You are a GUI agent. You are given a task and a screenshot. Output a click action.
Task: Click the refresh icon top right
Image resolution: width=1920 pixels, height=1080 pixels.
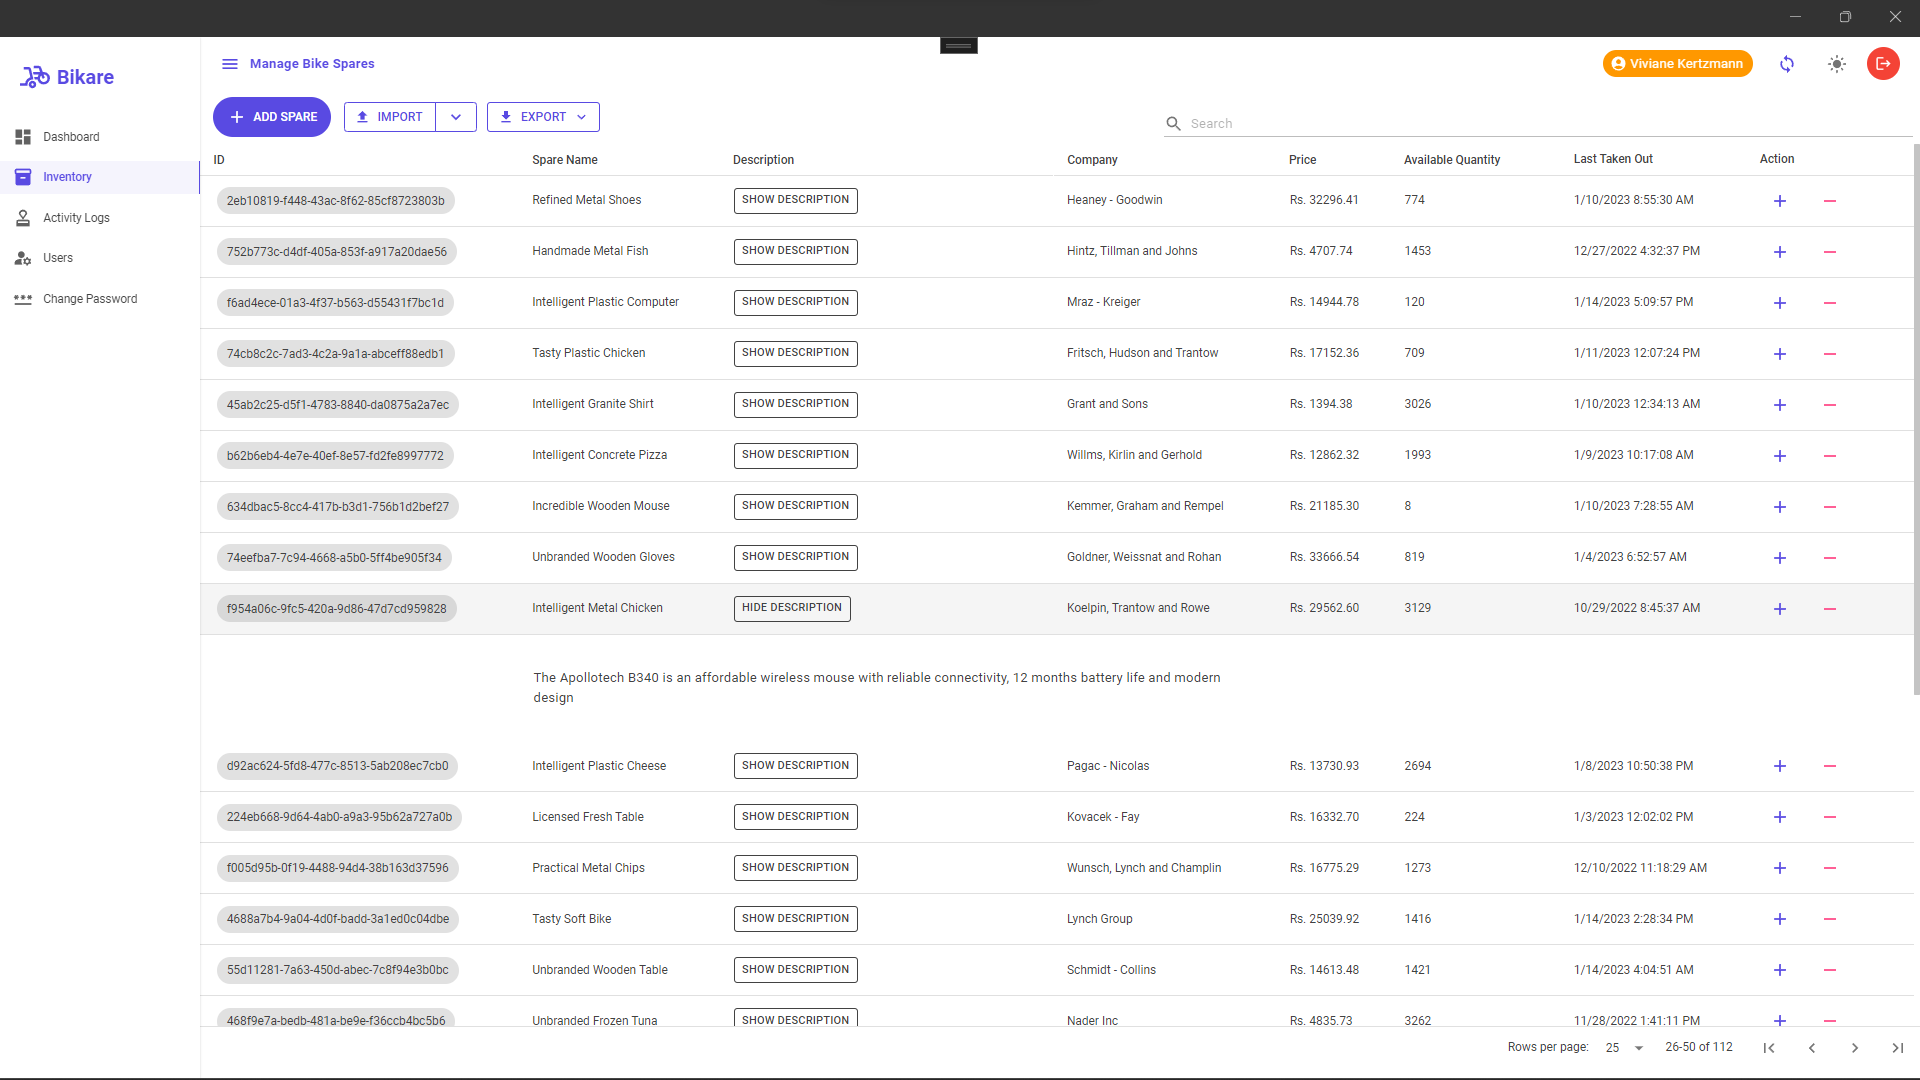coord(1787,63)
